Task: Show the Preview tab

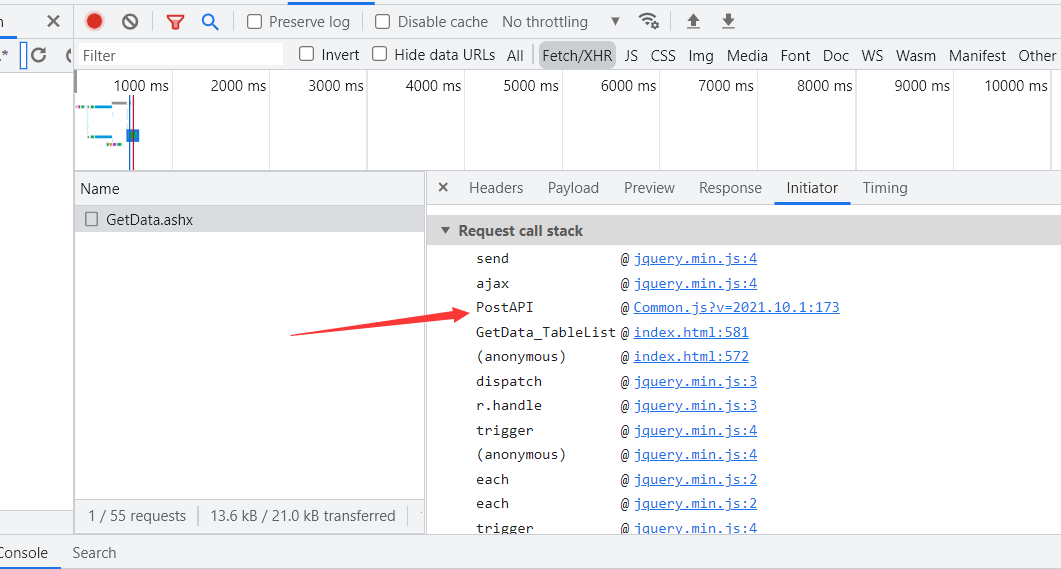Action: [x=649, y=188]
